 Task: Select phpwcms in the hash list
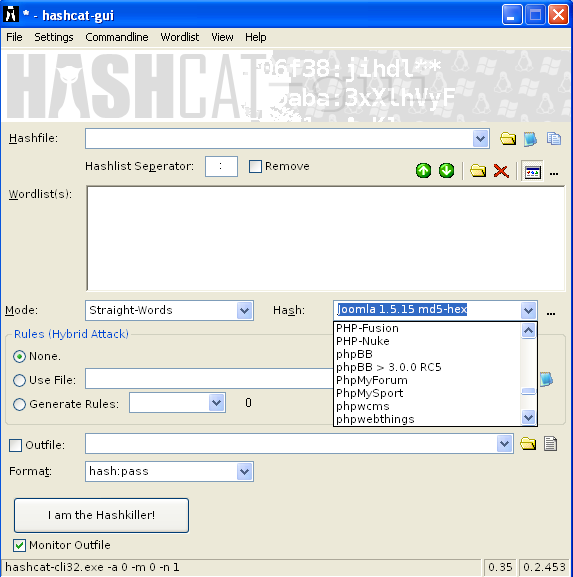pos(362,406)
